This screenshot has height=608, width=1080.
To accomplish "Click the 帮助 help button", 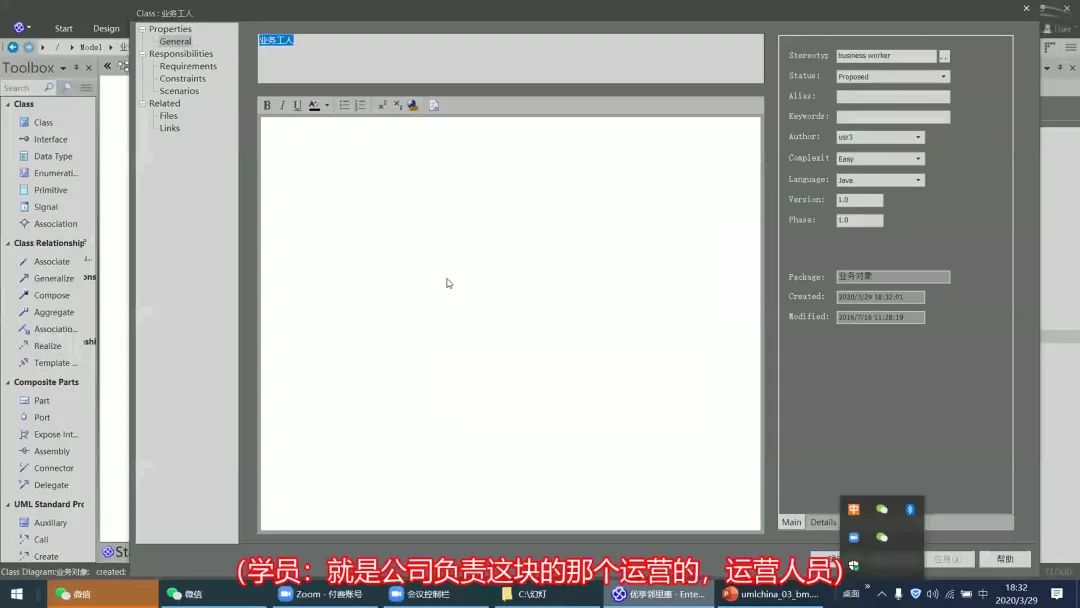I will [1005, 559].
